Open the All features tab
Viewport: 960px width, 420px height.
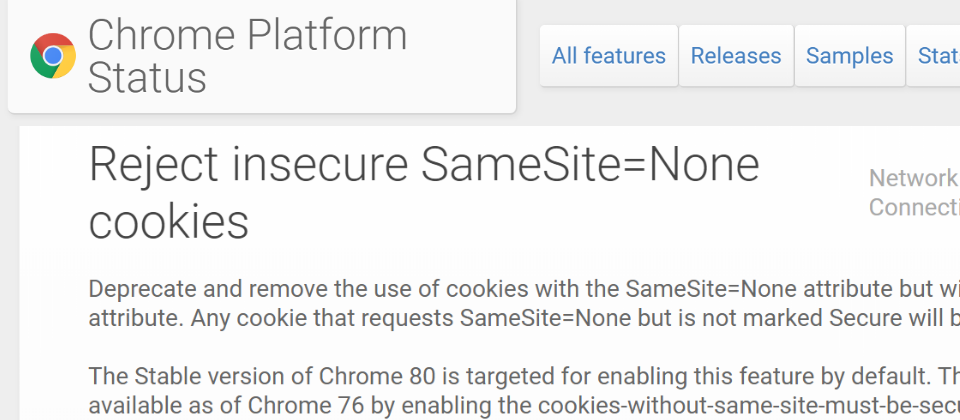[609, 56]
